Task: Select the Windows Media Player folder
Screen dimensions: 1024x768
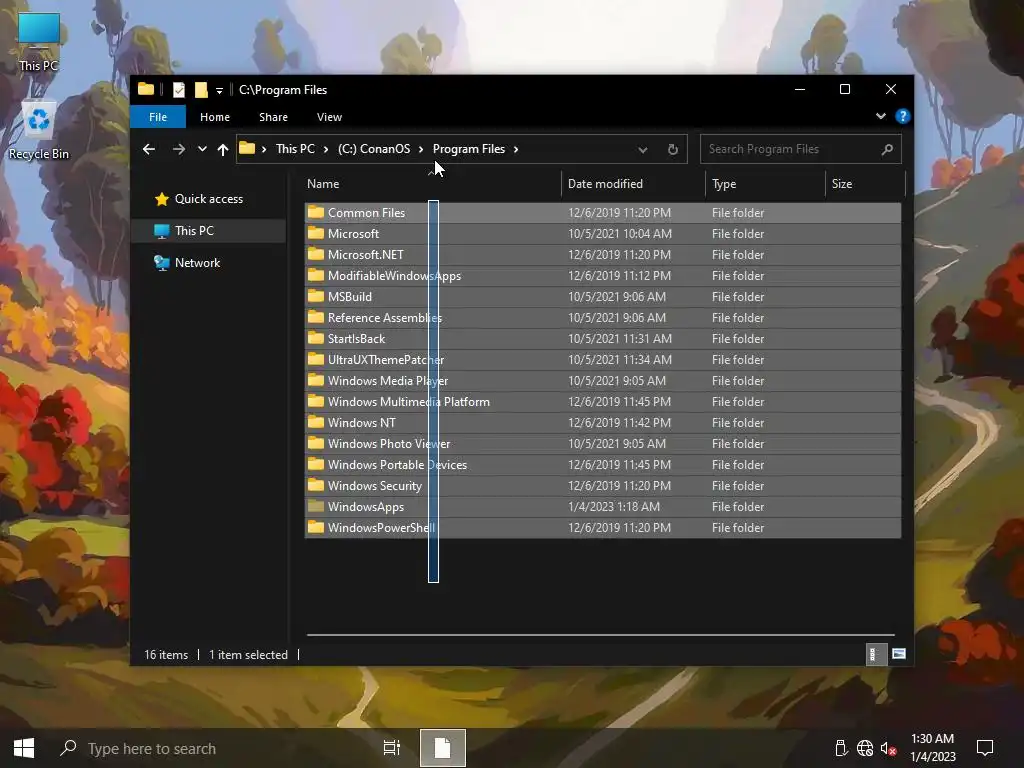Action: [603, 381]
